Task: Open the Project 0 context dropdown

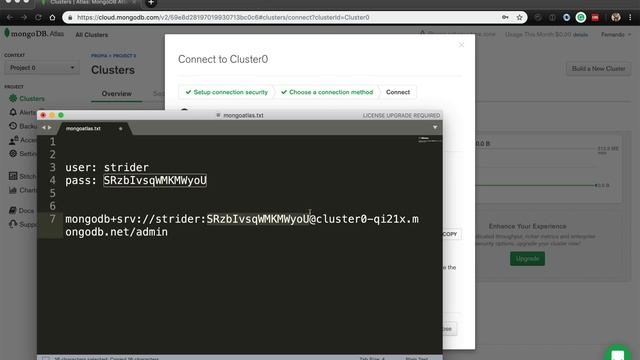Action: [42, 68]
